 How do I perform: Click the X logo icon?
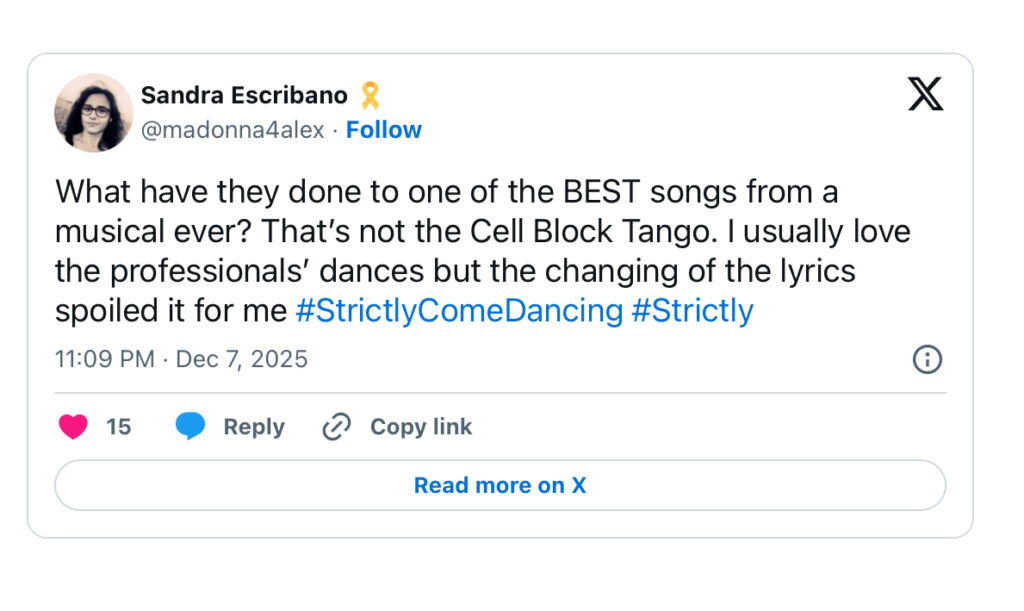point(925,95)
